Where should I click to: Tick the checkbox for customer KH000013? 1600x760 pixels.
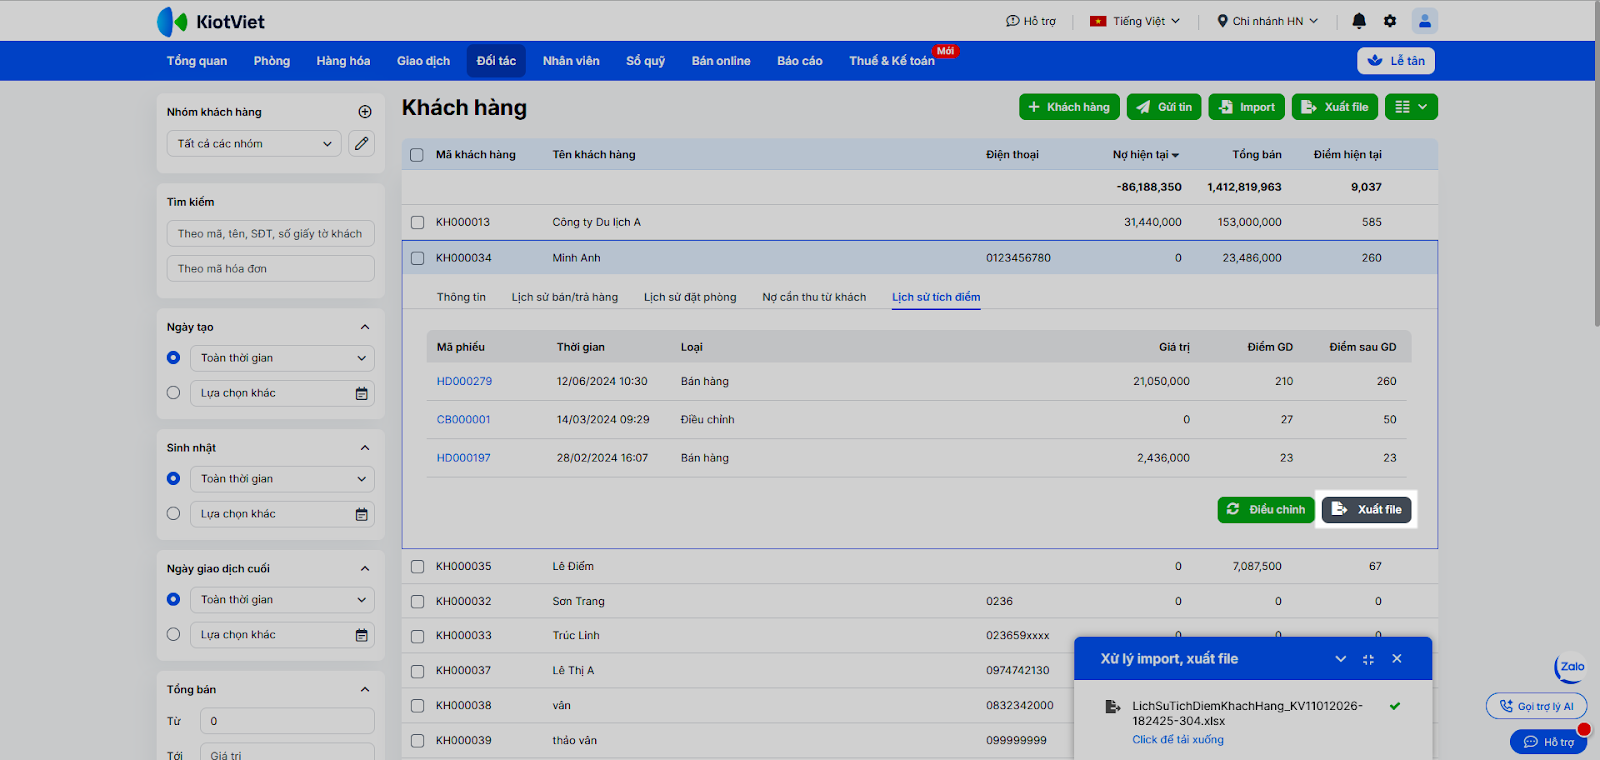(418, 223)
